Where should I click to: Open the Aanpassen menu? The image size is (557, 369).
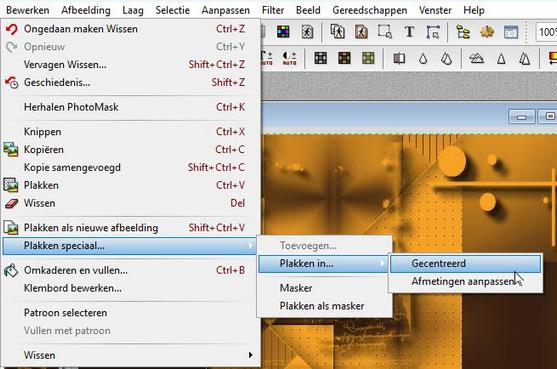[226, 10]
